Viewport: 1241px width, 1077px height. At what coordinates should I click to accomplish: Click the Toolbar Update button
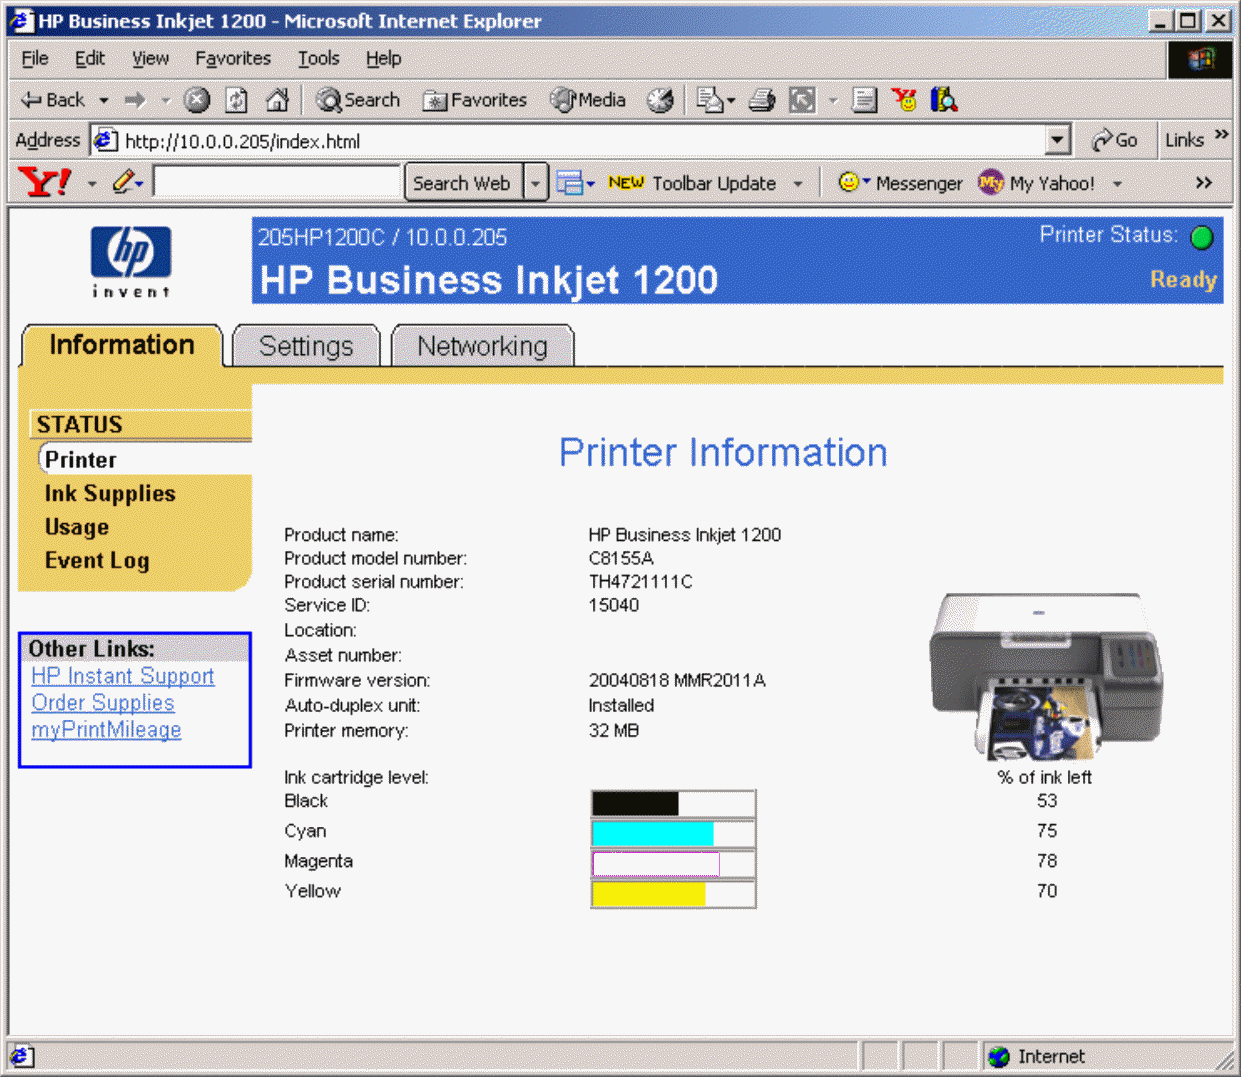pos(692,183)
